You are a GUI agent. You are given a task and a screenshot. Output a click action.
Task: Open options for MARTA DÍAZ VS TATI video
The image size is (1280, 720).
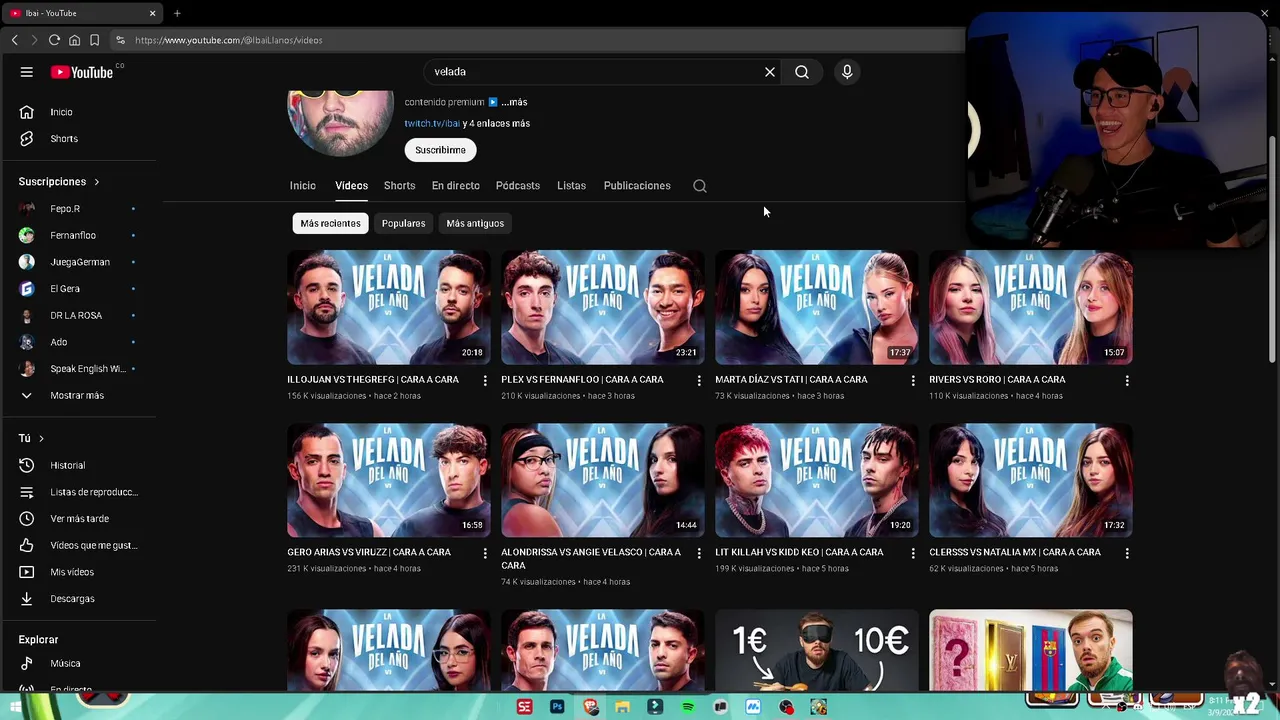tap(913, 380)
